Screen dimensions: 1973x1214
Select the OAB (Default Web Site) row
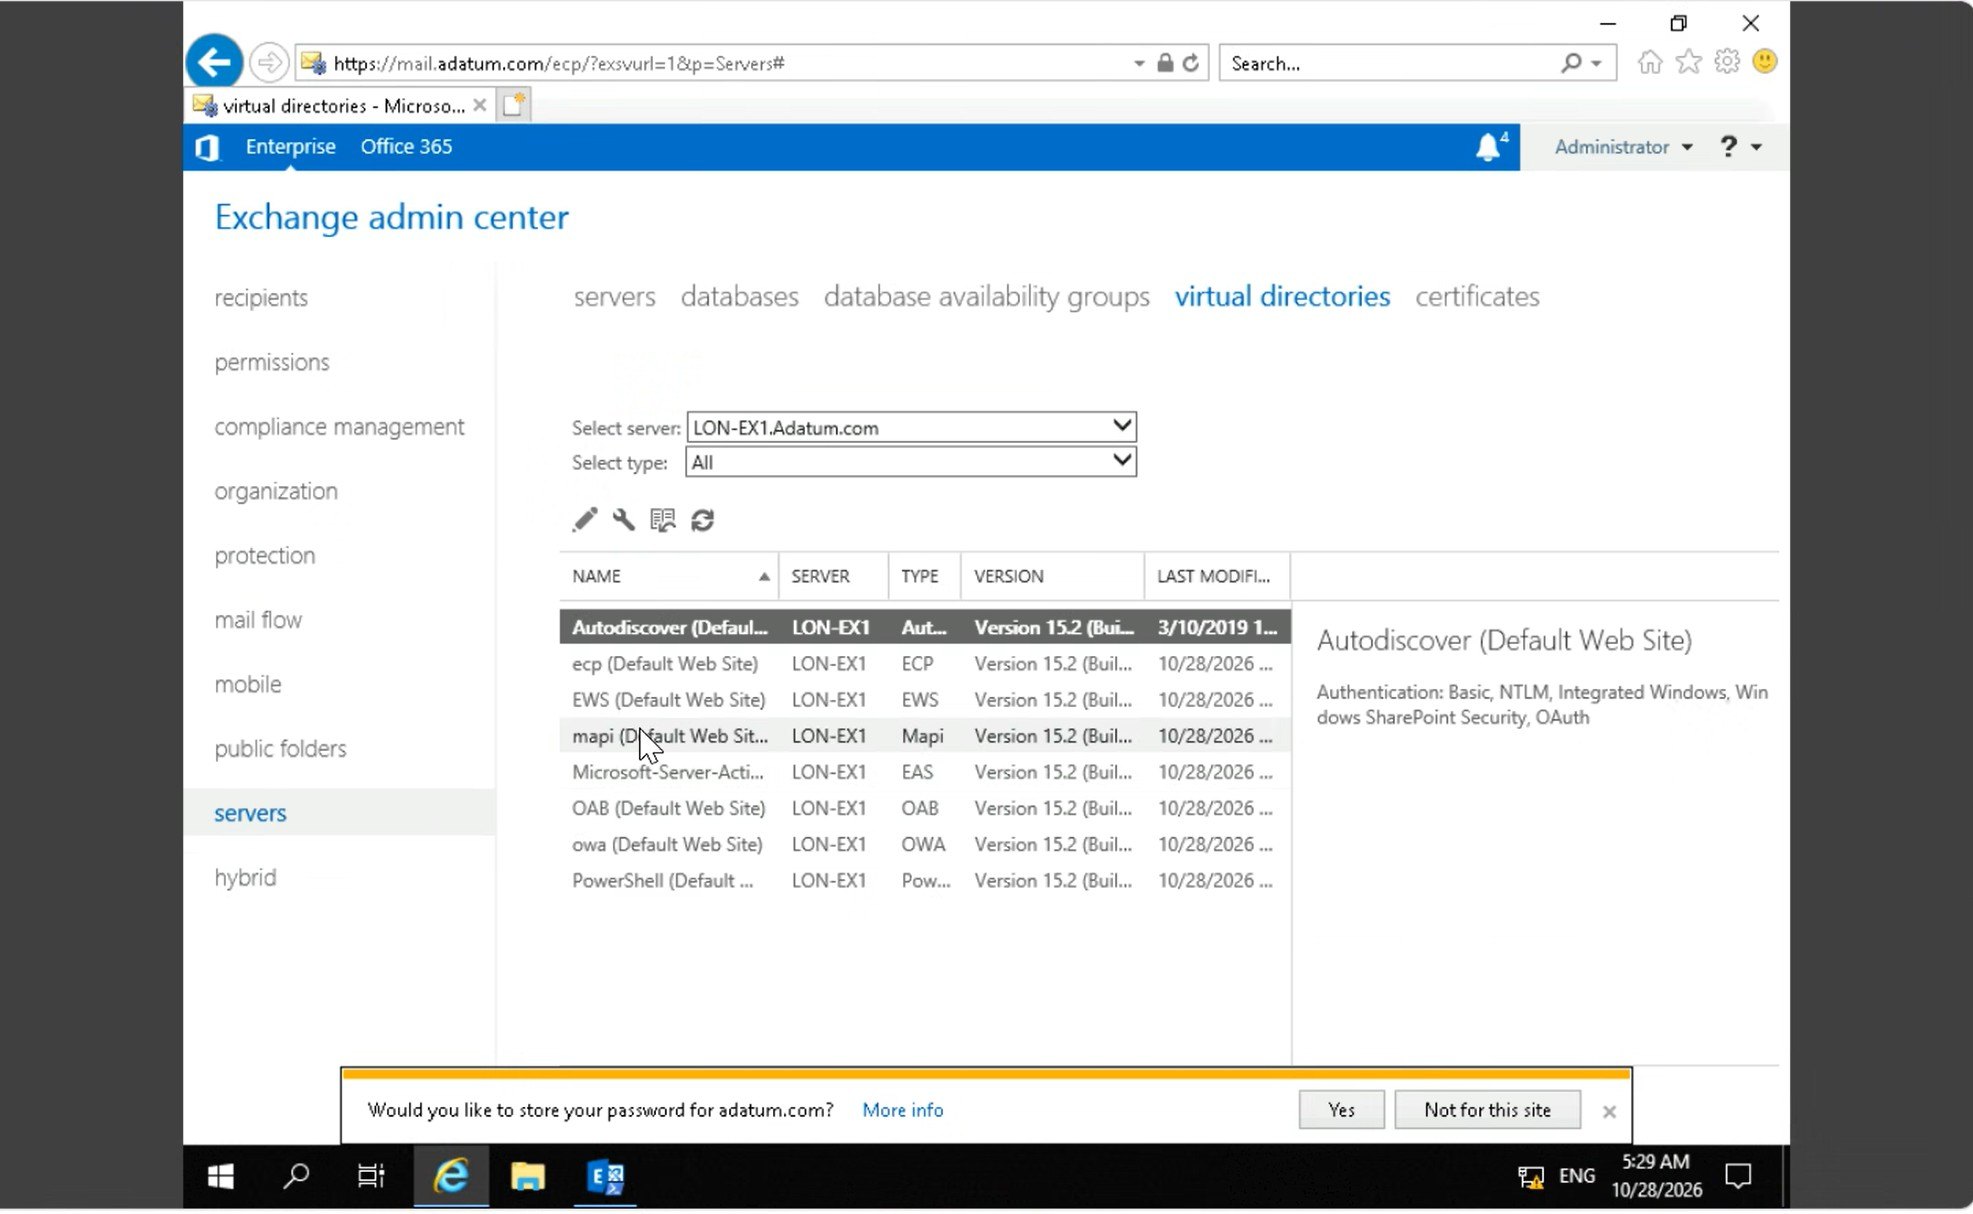(925, 808)
